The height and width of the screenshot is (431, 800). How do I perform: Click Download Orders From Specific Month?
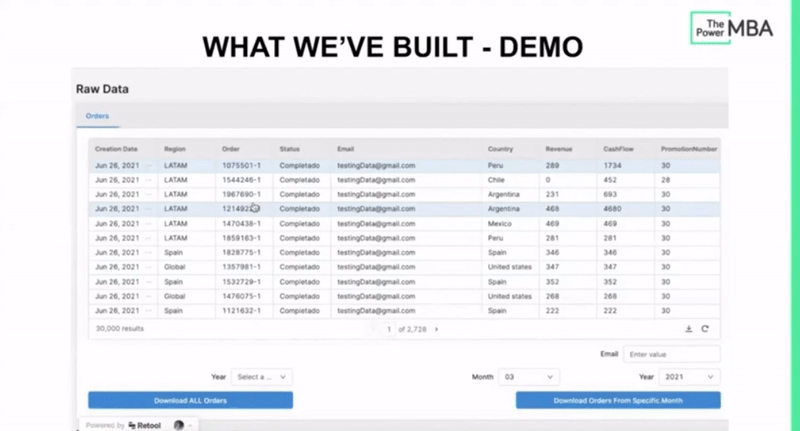[x=617, y=400]
